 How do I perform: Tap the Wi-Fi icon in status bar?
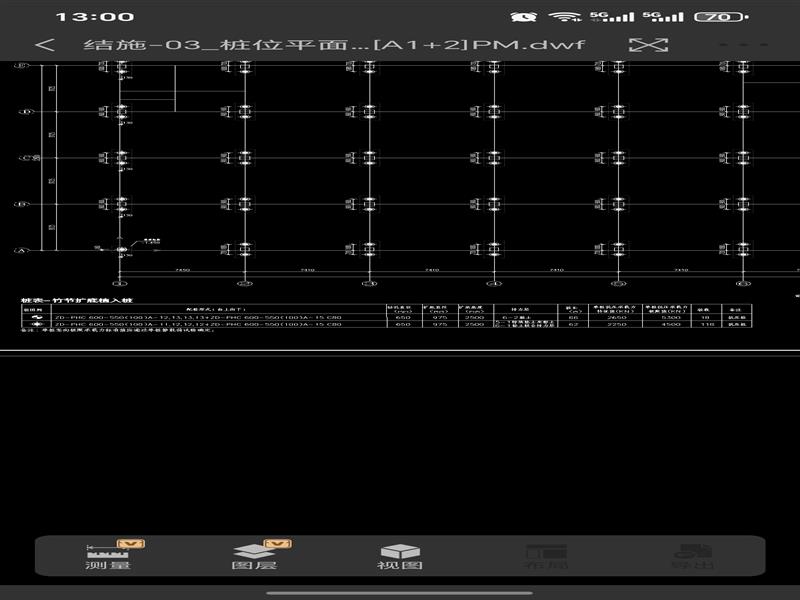tap(566, 17)
